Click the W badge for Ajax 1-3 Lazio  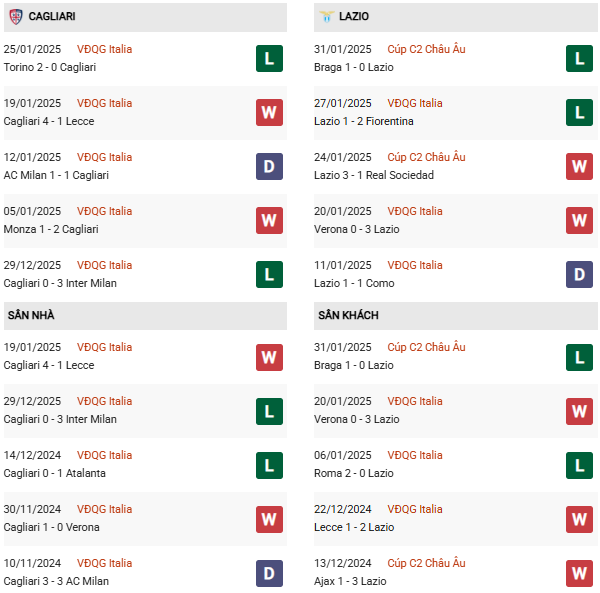click(x=579, y=573)
